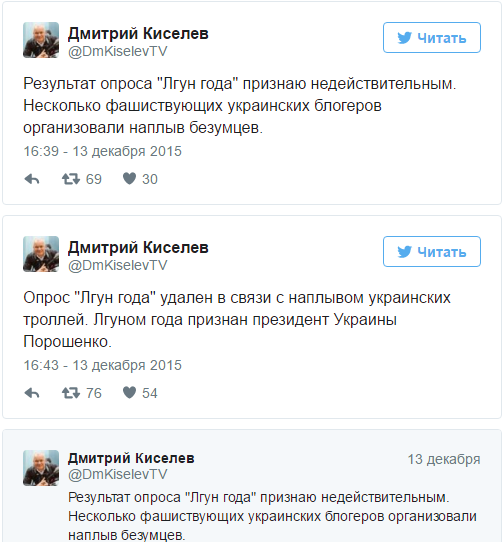
Task: Reply to the 16:43 tweet
Action: coord(32,393)
